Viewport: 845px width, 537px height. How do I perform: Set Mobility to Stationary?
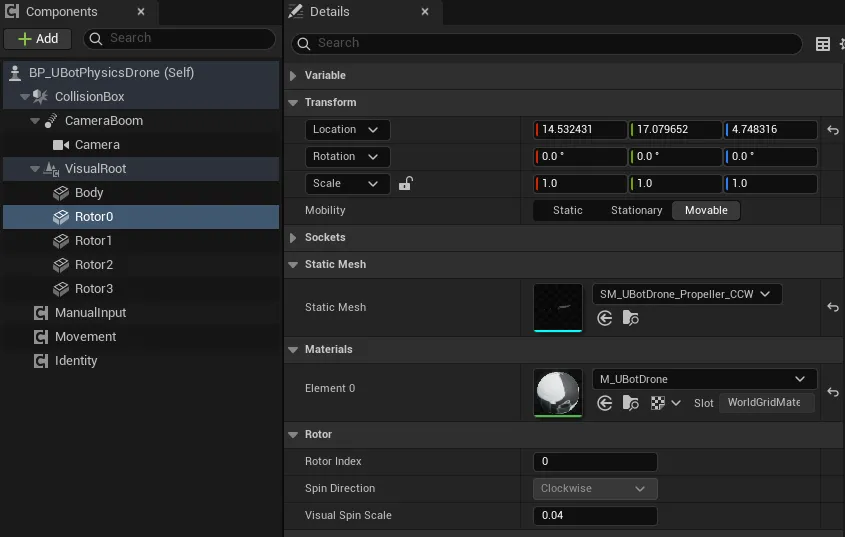(x=636, y=210)
